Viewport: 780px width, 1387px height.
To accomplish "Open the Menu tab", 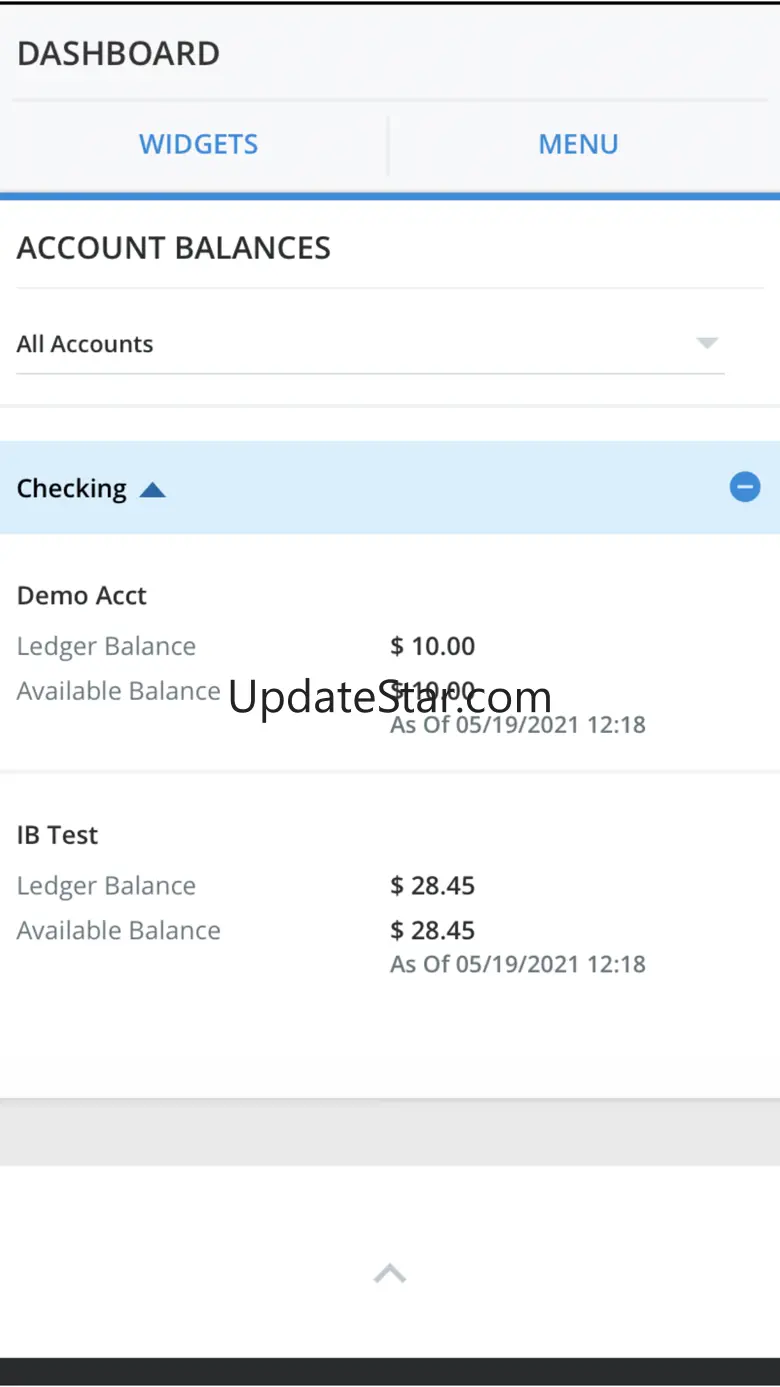I will tap(578, 144).
